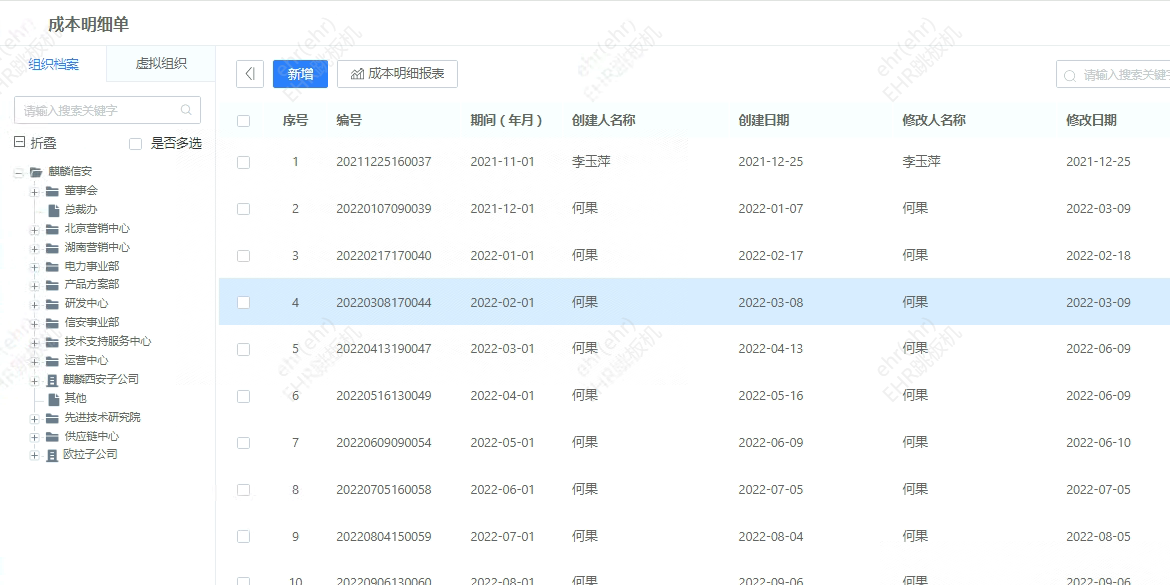This screenshot has height=585, width=1170.
Task: Enable the 是否多选 checkbox
Action: 136,143
